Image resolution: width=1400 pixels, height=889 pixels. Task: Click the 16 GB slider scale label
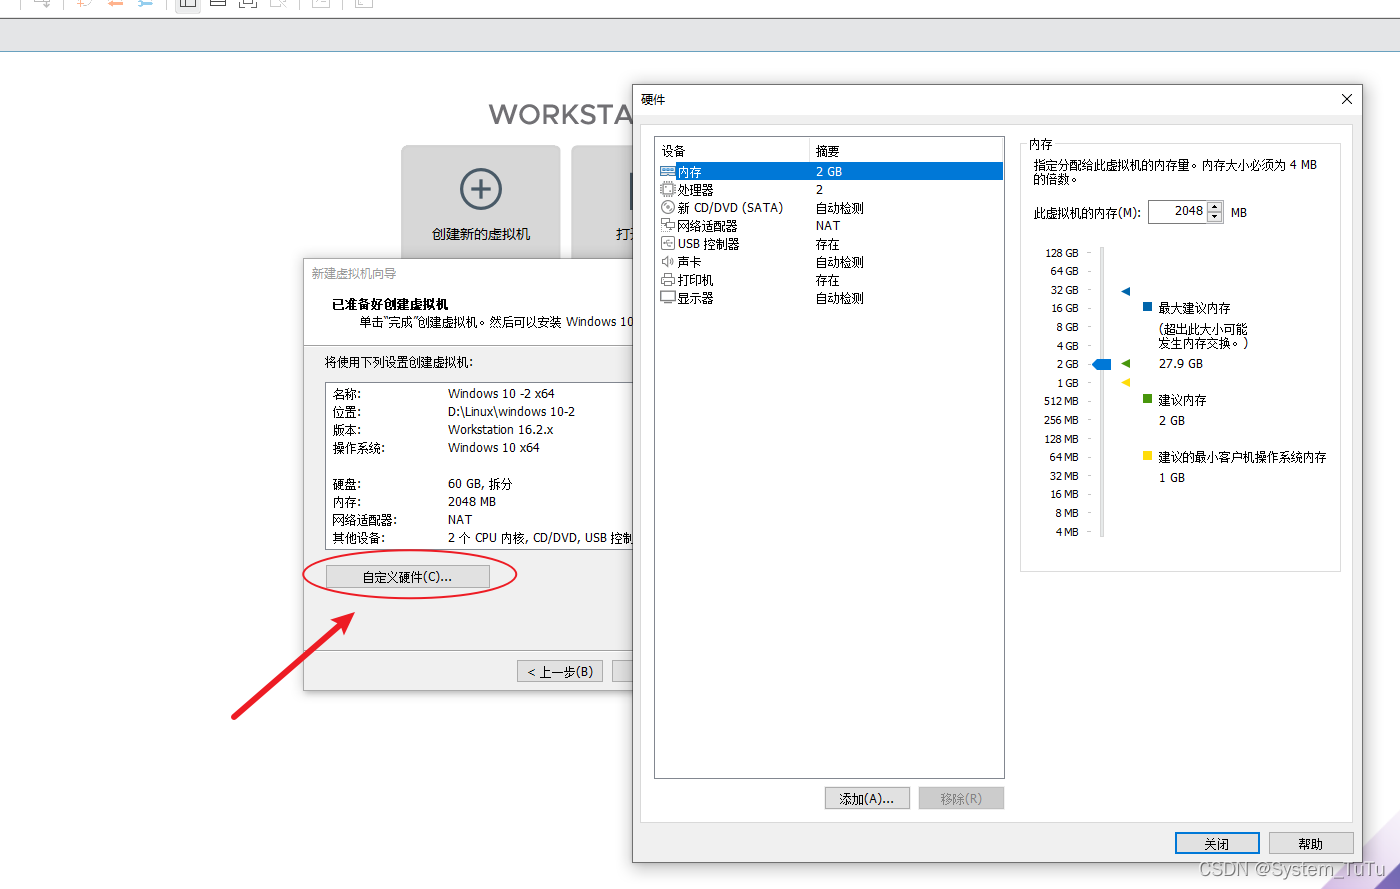tap(1064, 308)
